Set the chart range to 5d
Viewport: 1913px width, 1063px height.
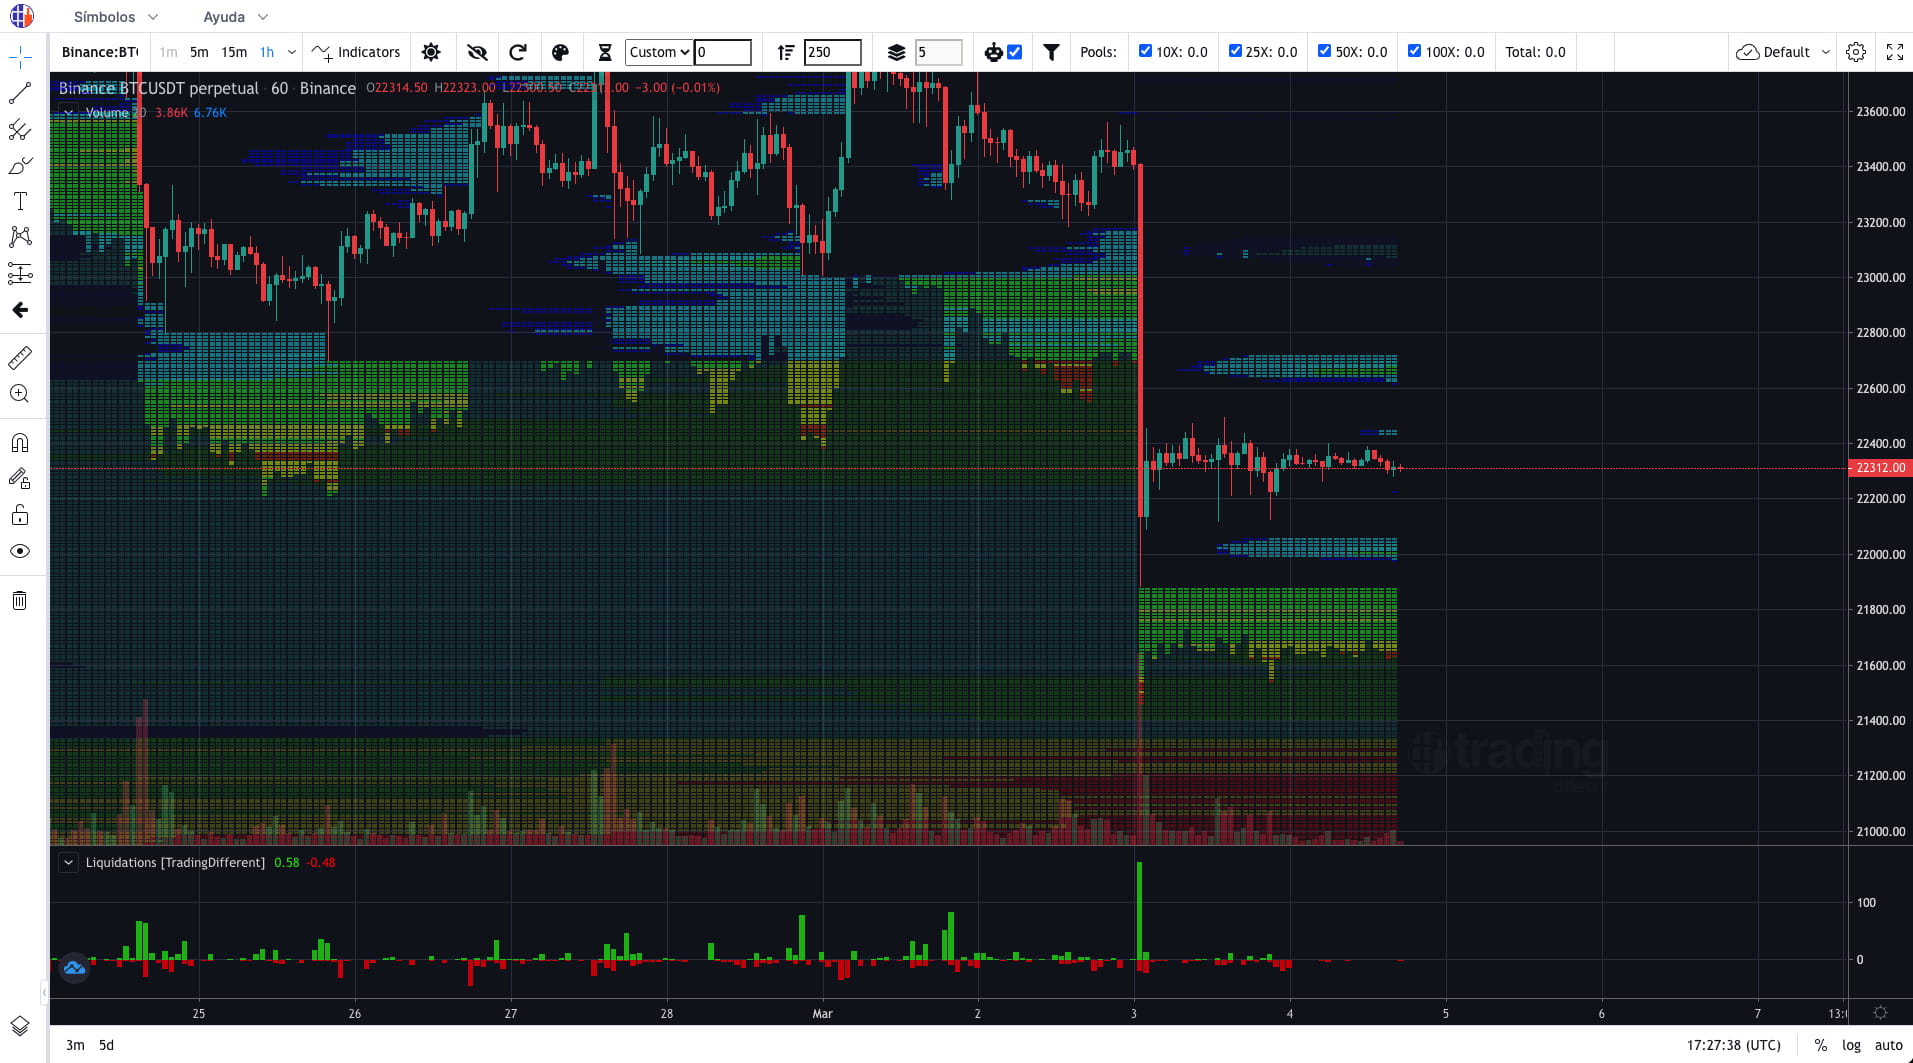click(106, 1045)
